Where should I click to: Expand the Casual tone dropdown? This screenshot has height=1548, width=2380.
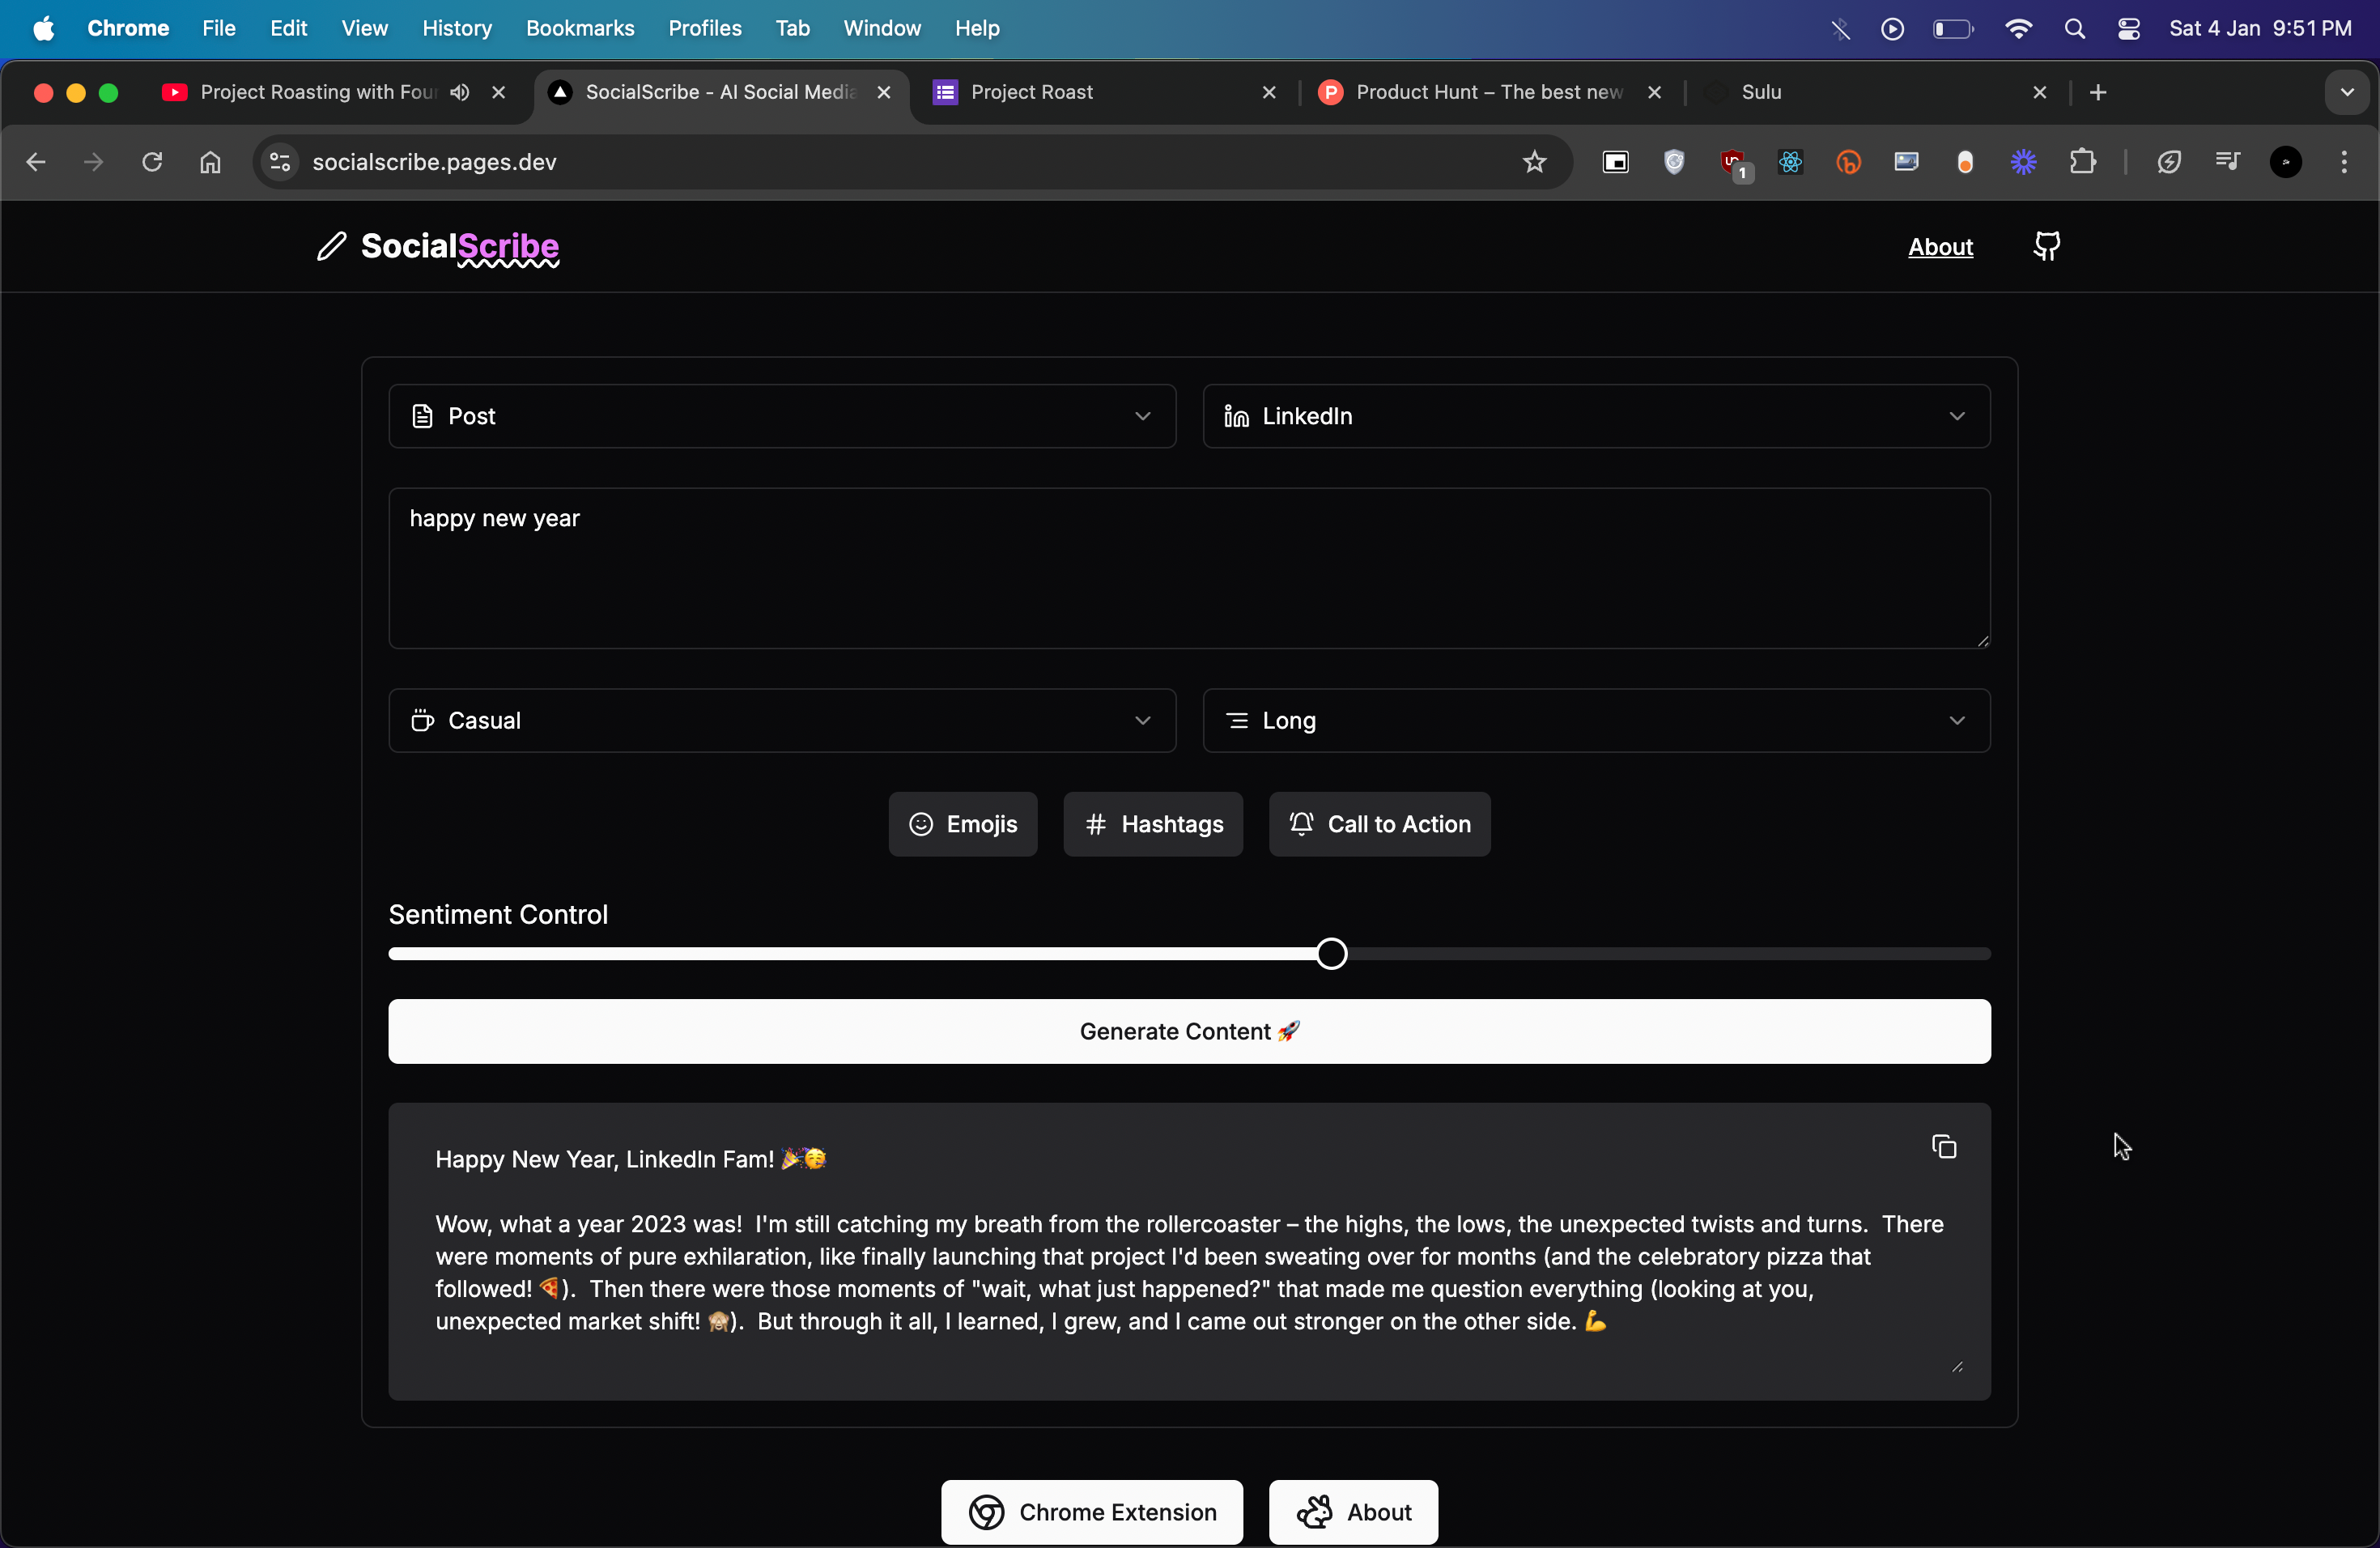(x=782, y=720)
